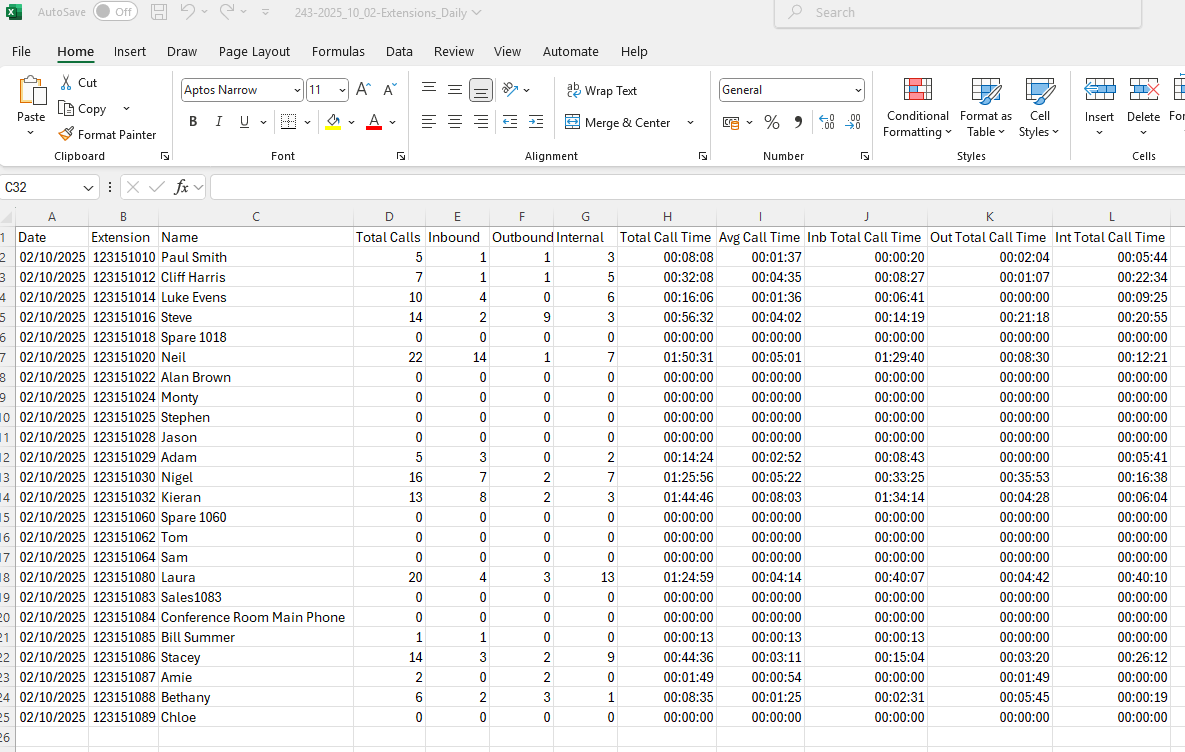Click the Increase Indent icon

coord(536,122)
